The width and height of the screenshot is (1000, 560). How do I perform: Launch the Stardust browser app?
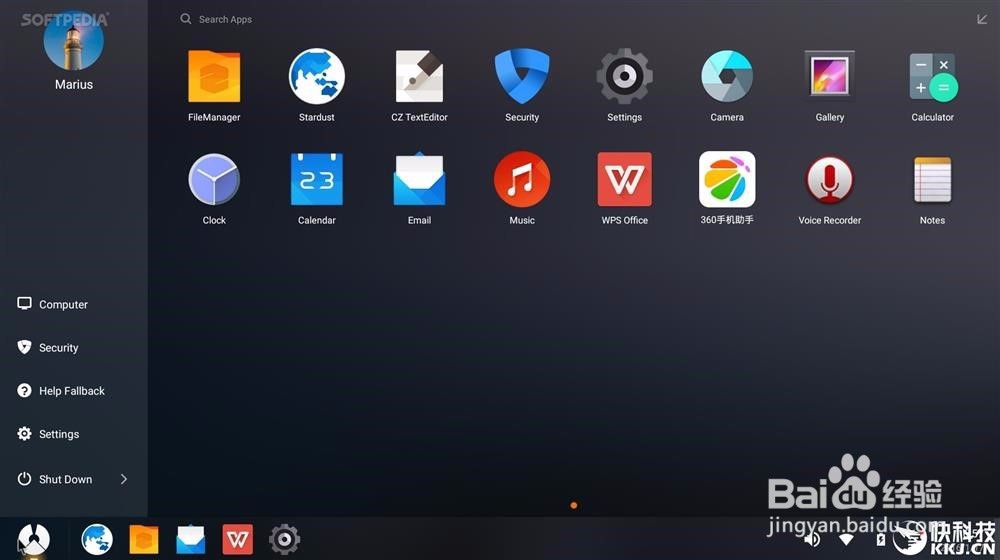point(317,77)
